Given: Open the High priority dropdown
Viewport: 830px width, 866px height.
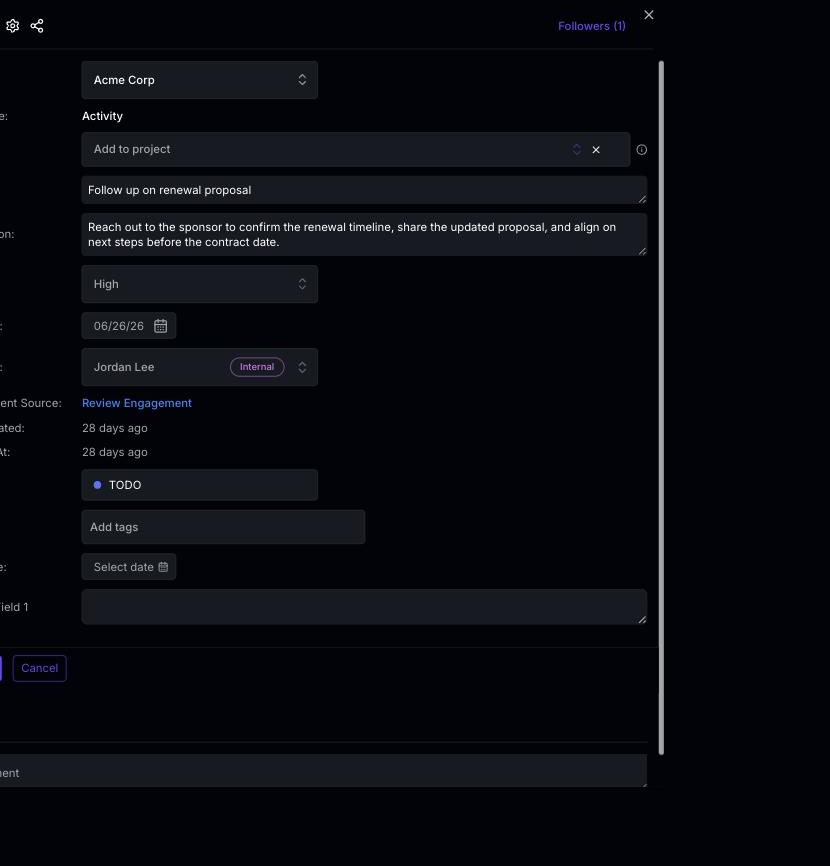Looking at the screenshot, I should tap(199, 284).
